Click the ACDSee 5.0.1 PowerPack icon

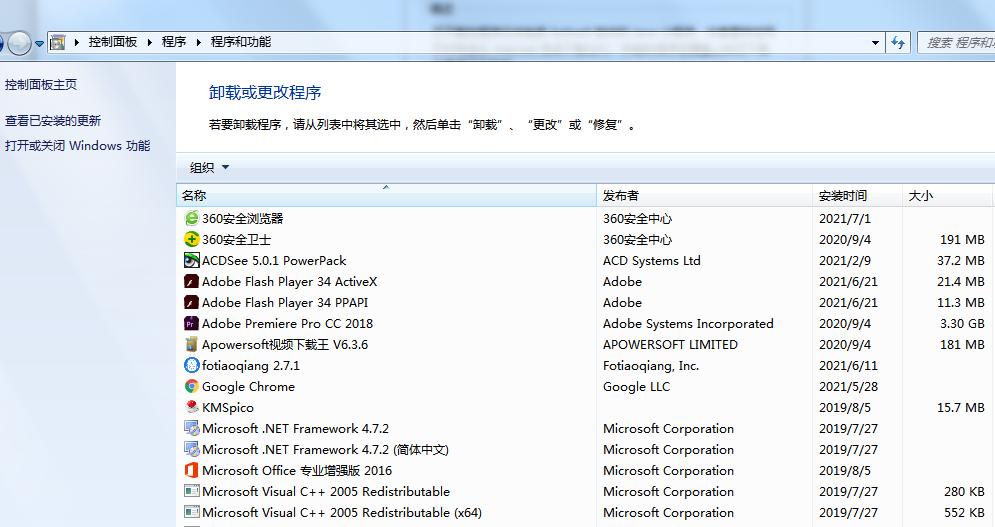(x=191, y=260)
